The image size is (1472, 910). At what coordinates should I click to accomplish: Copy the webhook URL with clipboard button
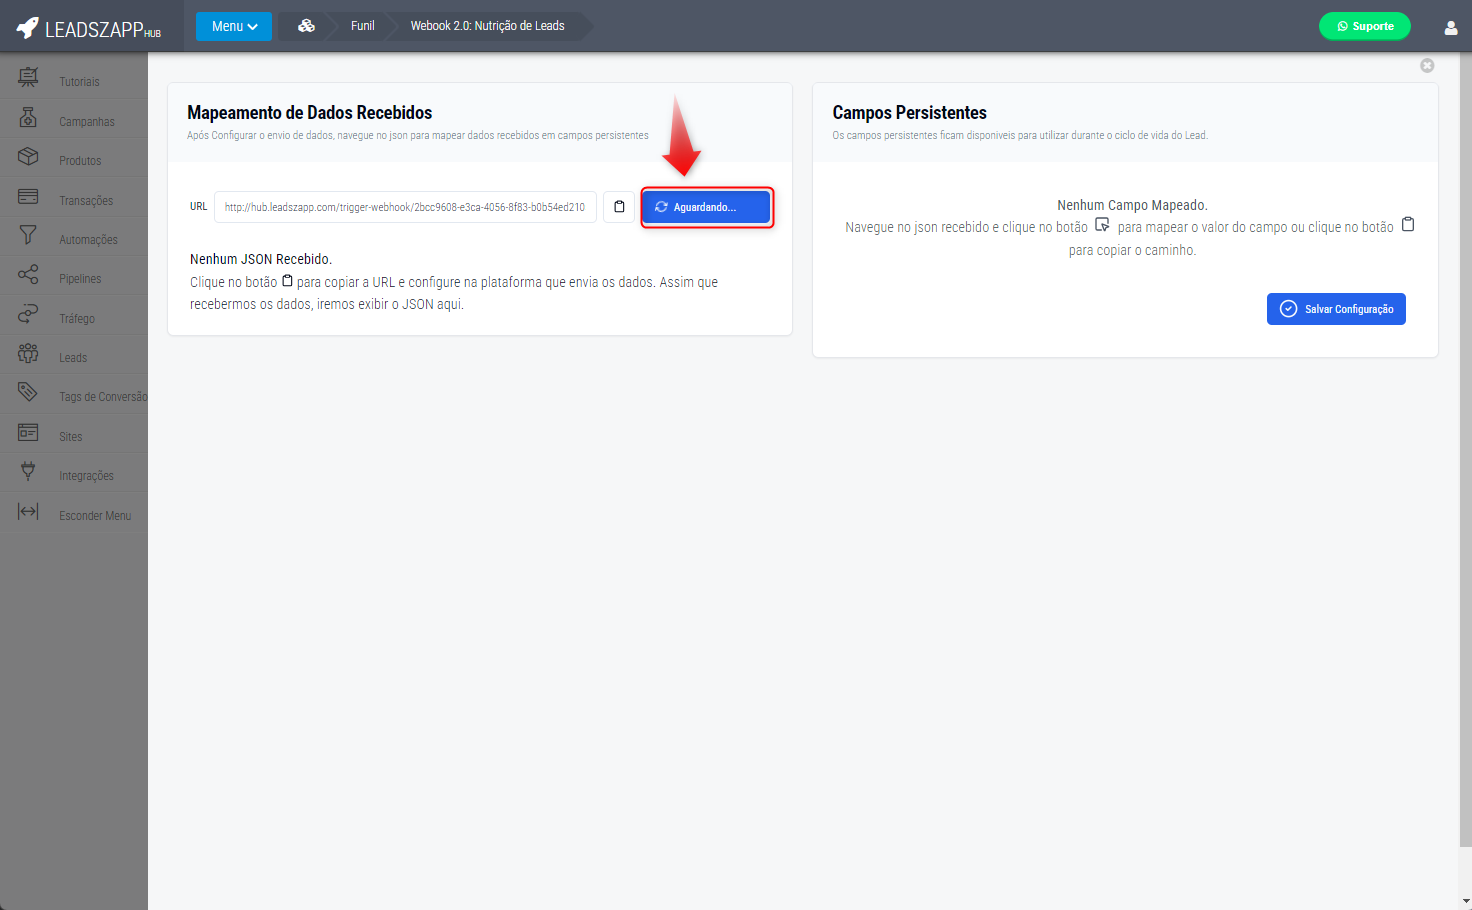619,207
